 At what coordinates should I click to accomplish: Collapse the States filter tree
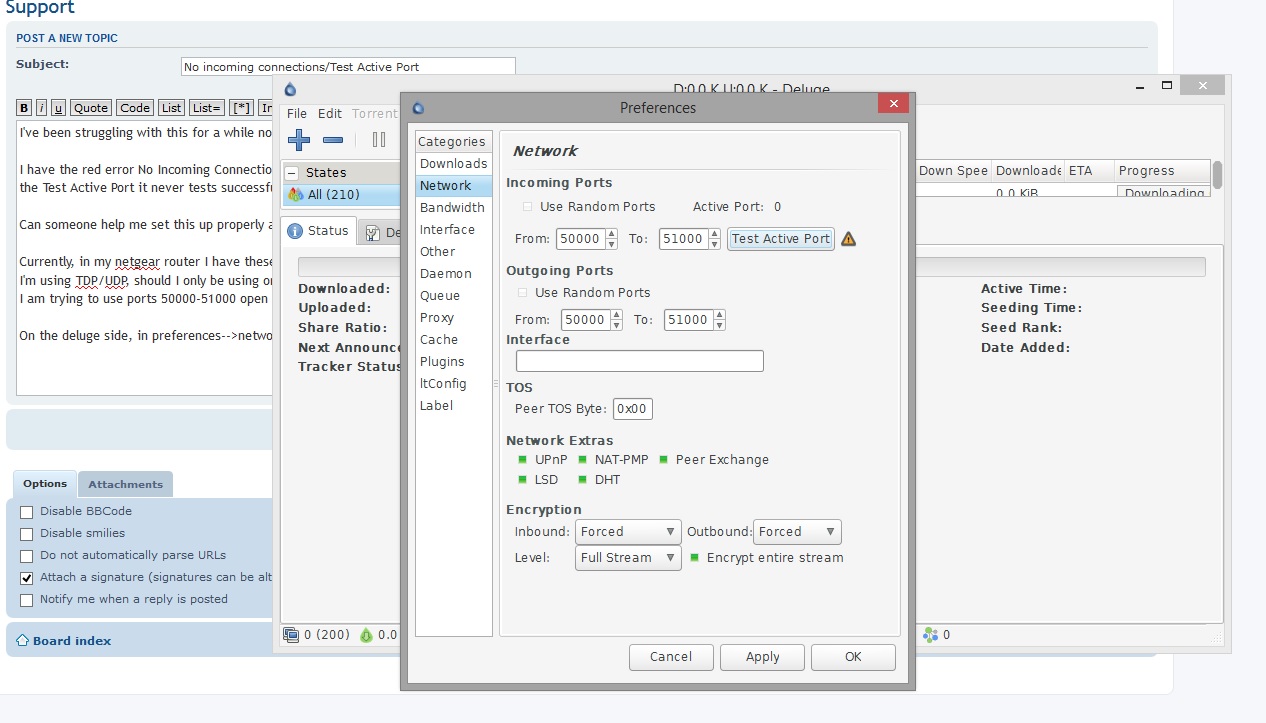click(292, 173)
